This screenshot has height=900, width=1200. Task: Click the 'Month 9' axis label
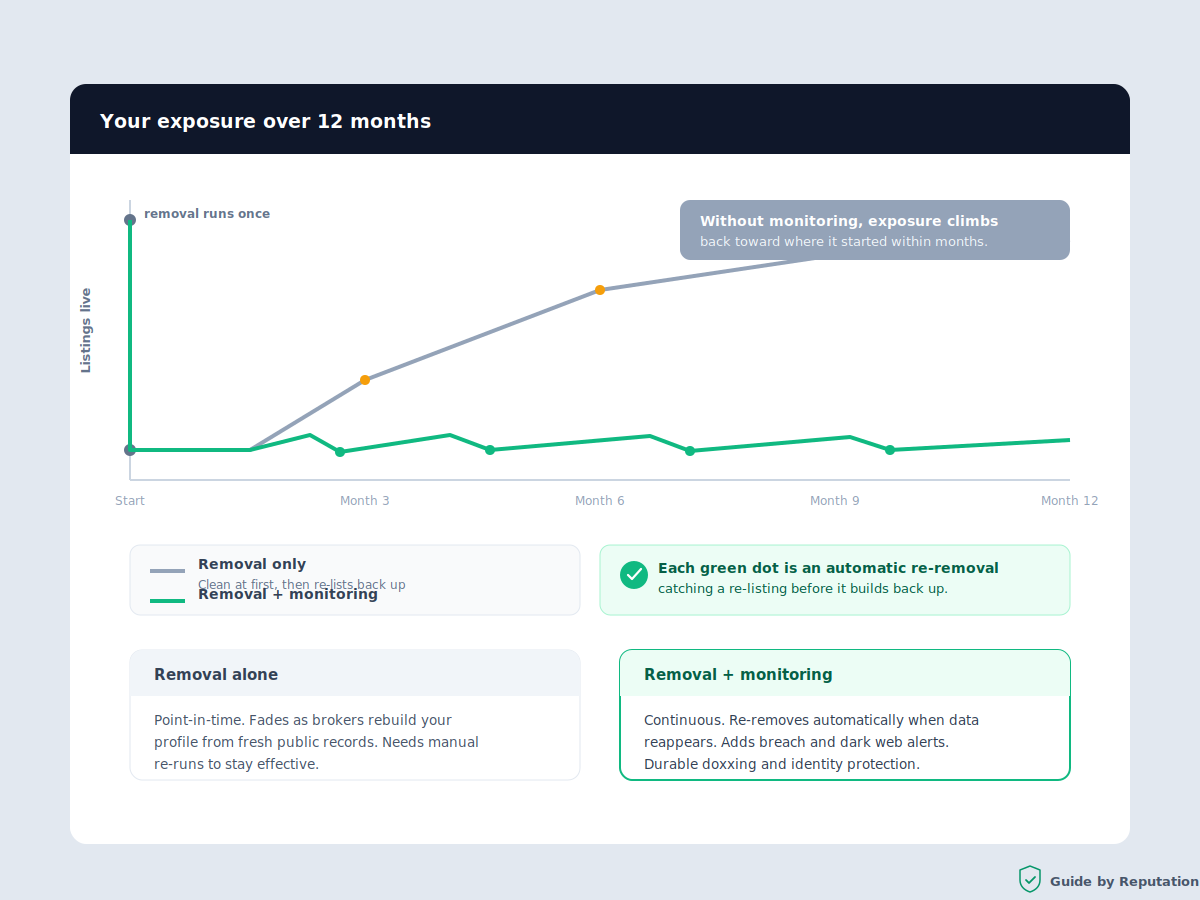[835, 501]
